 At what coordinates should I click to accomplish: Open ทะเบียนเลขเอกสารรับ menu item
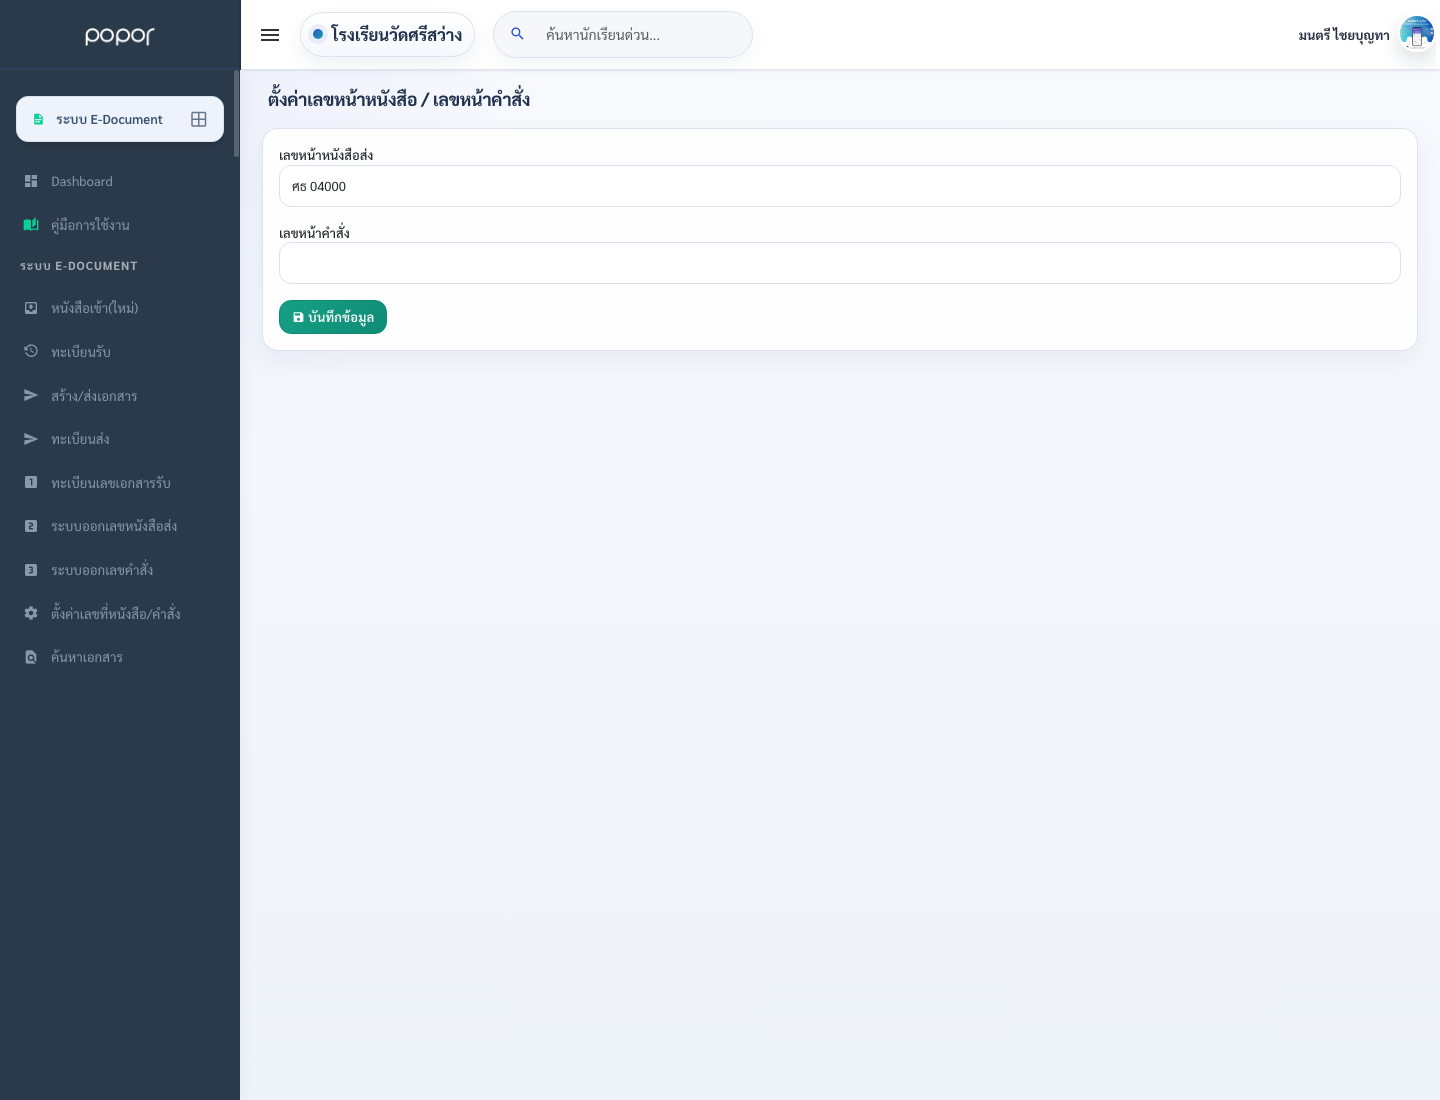pos(120,483)
